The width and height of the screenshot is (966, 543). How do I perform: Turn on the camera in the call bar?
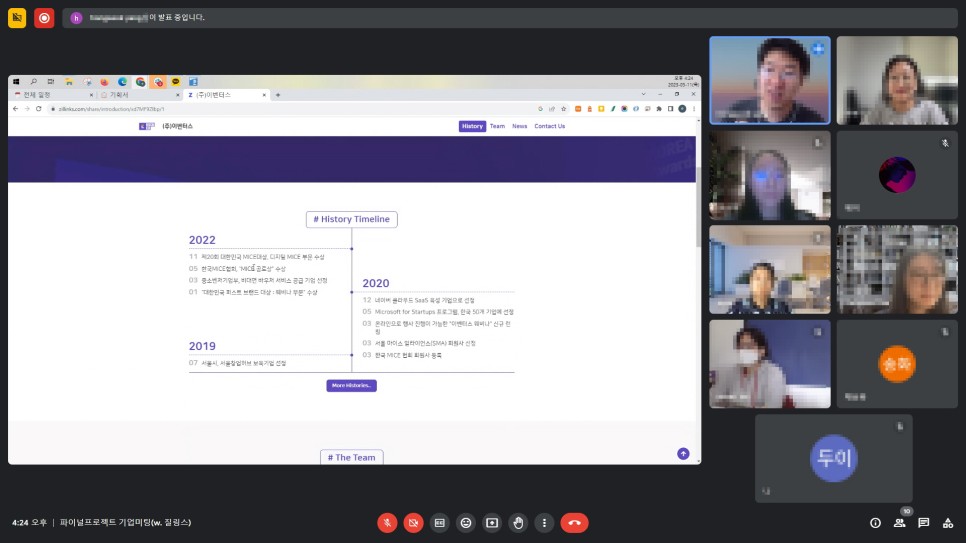pos(413,522)
